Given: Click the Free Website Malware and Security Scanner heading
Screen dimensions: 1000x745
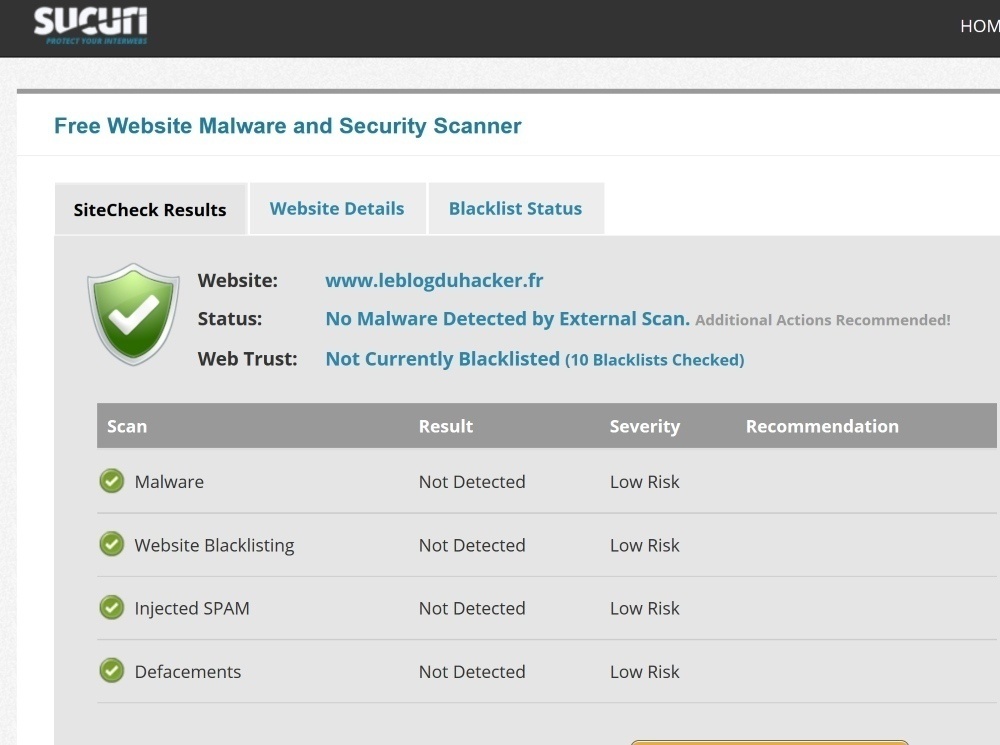Looking at the screenshot, I should (x=288, y=126).
